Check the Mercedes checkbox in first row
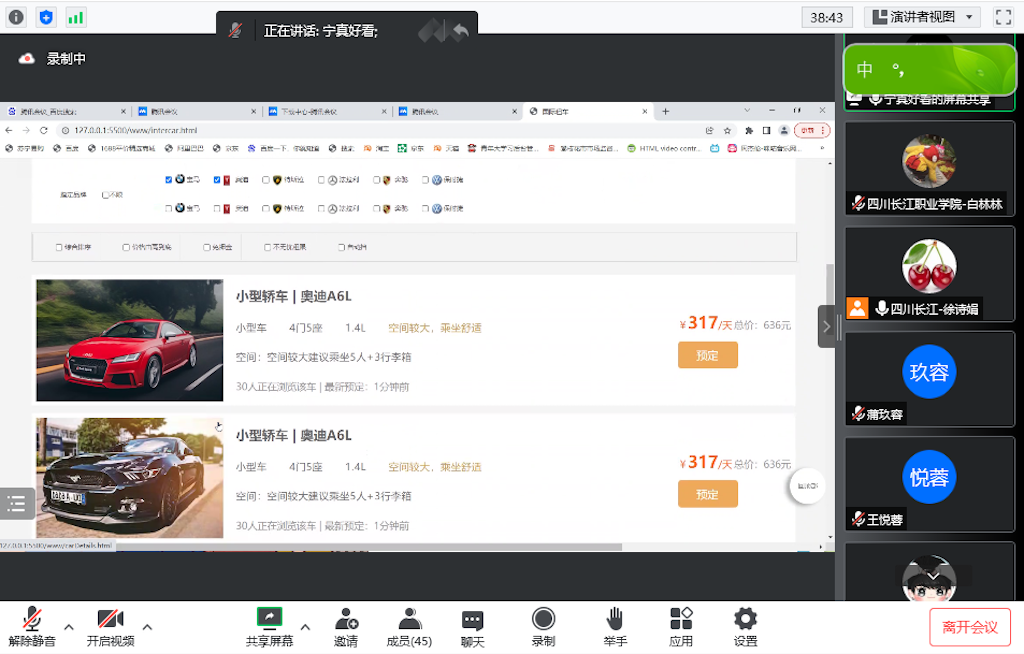1024x654 pixels. (321, 180)
